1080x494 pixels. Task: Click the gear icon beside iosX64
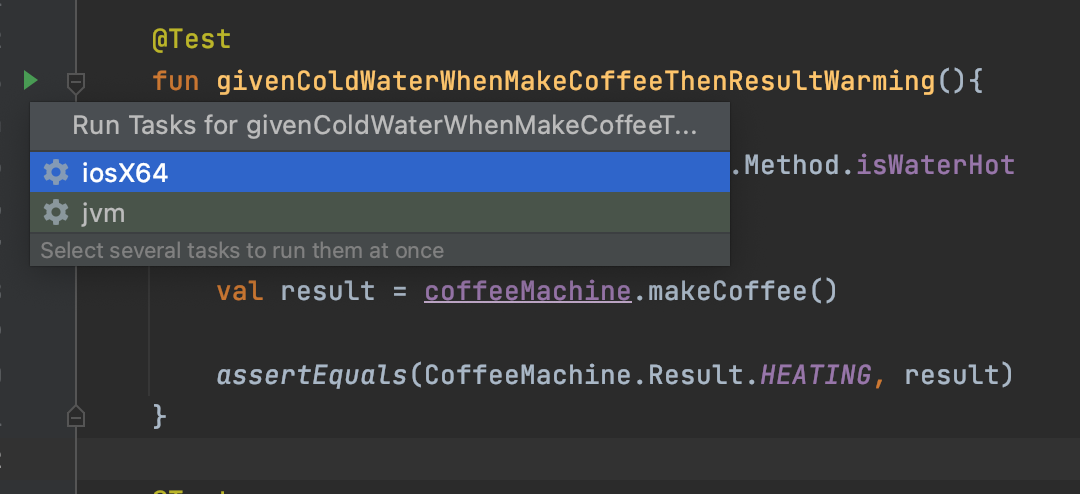(56, 173)
